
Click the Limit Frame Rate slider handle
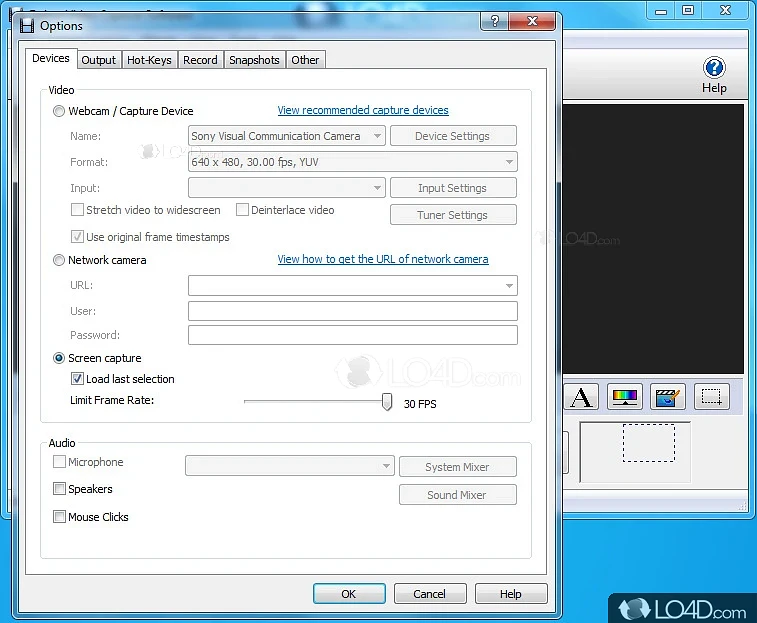click(387, 402)
